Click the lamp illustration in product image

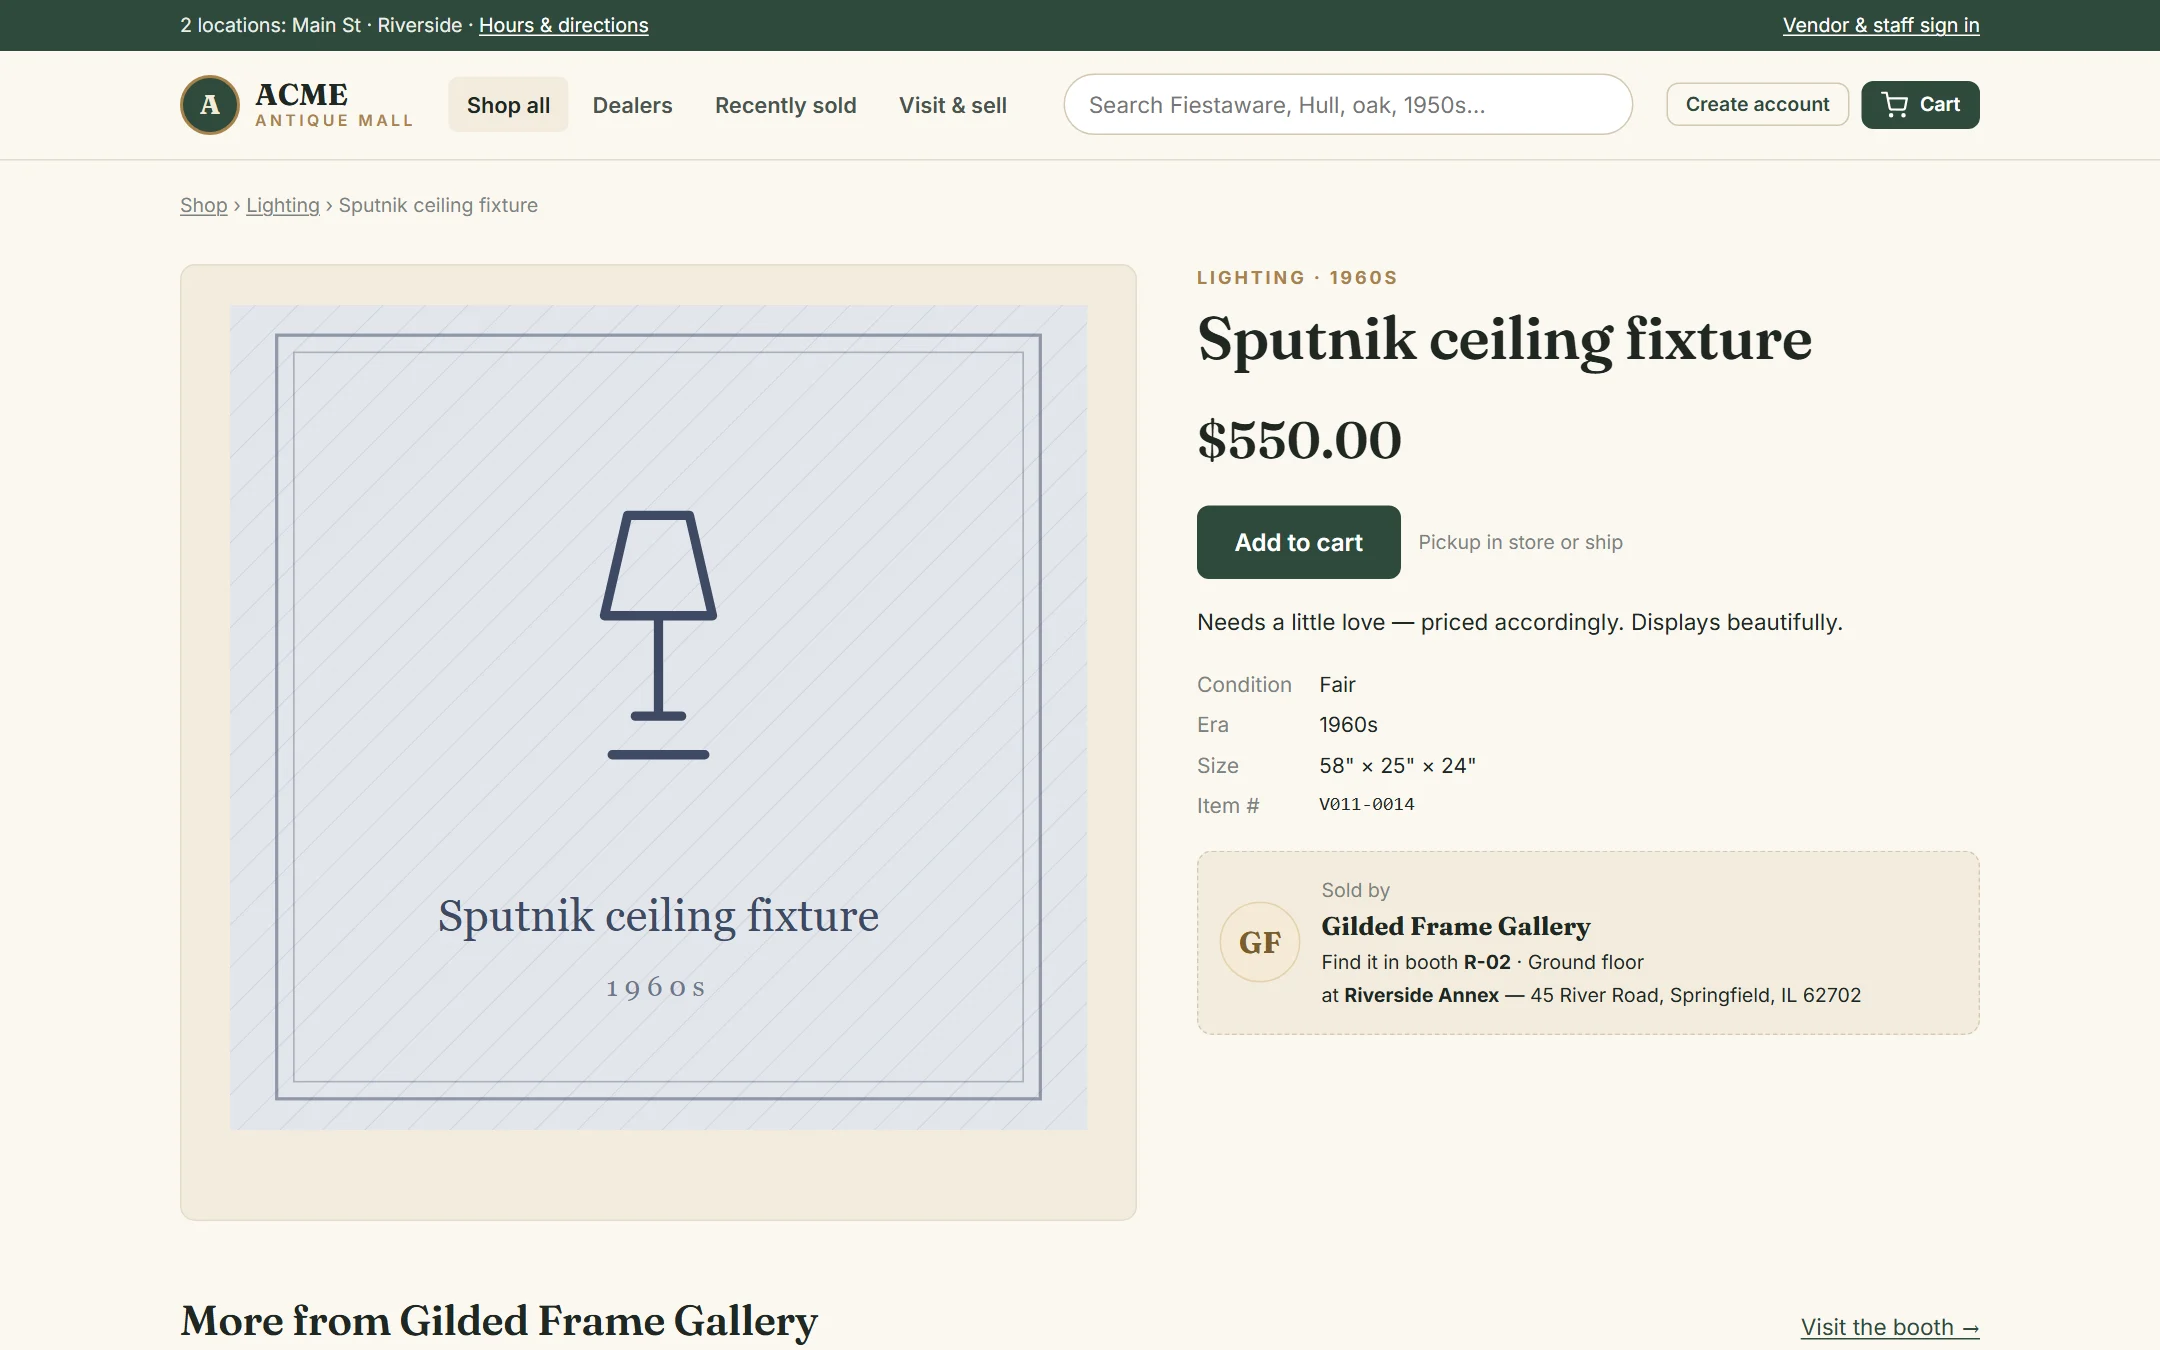[658, 635]
